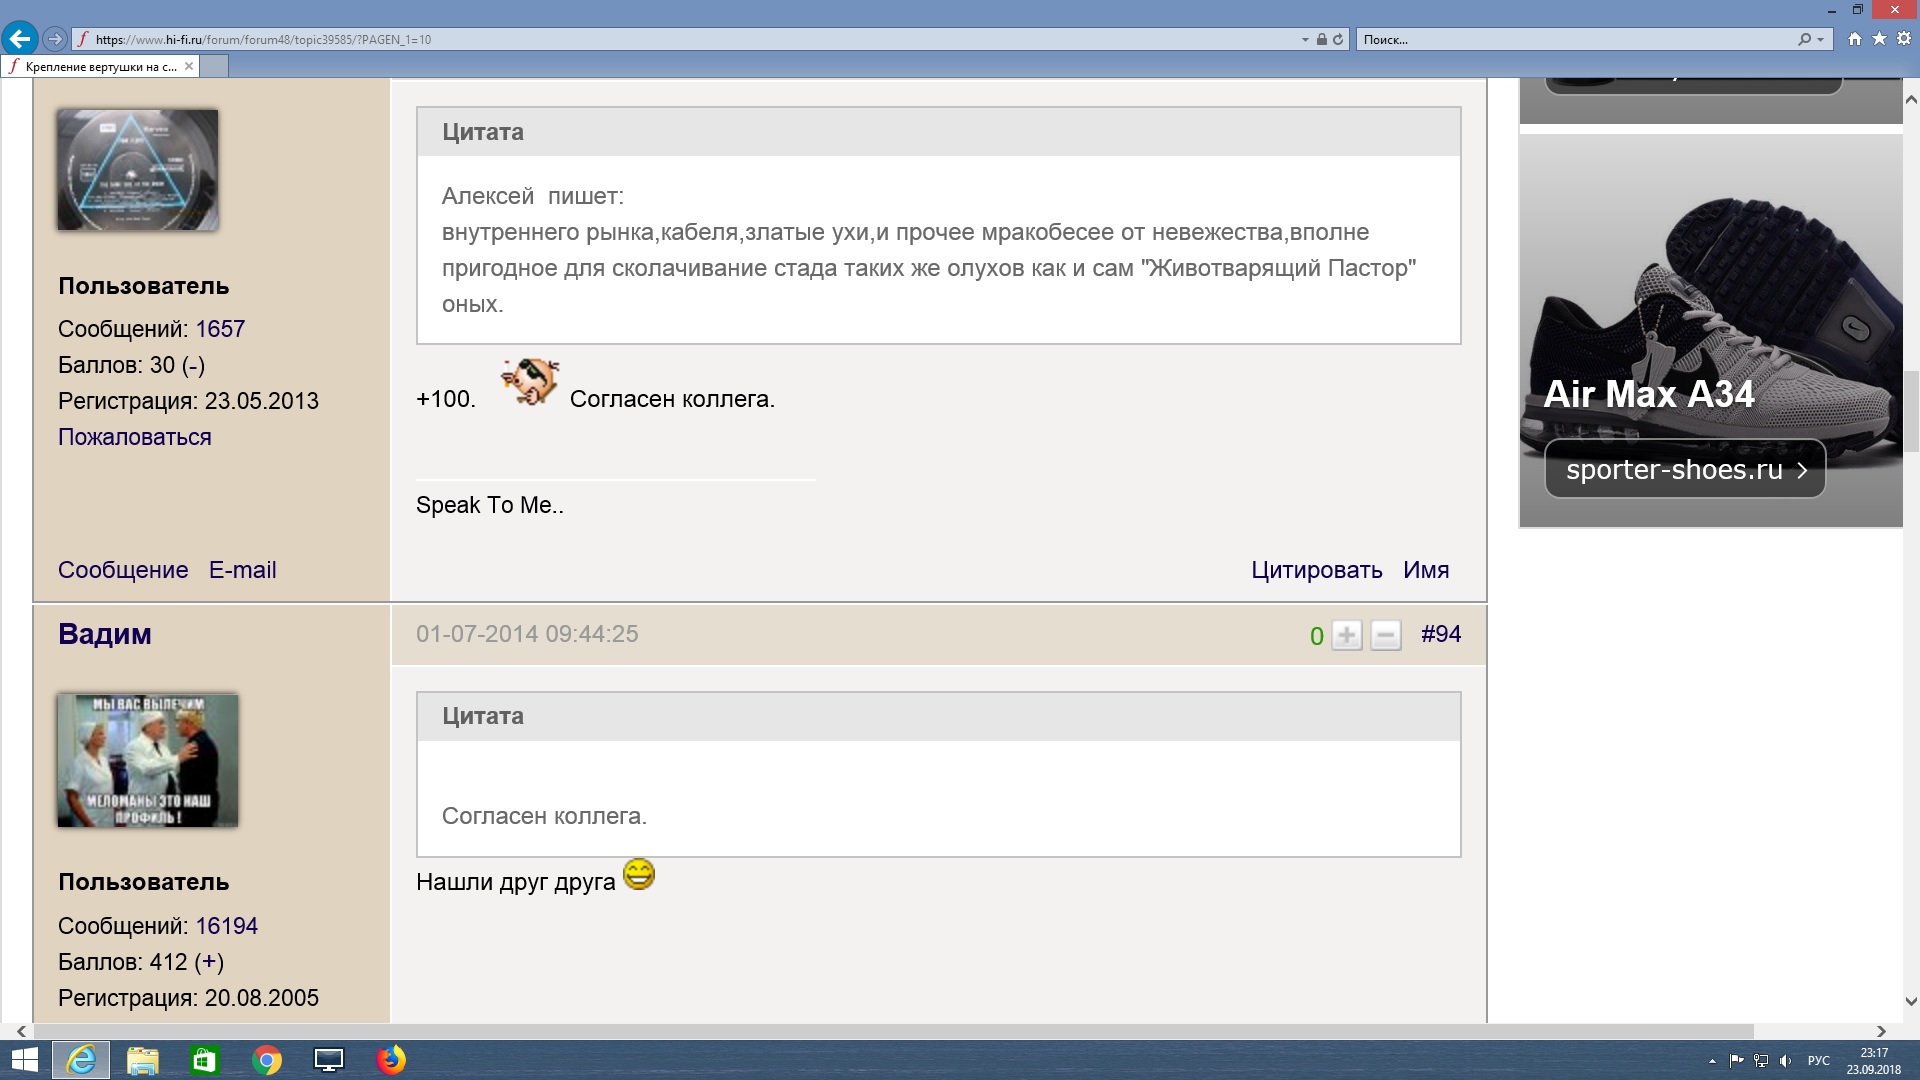Close the "Крепление вертушки" tab
1920x1080 pixels.
pos(188,66)
